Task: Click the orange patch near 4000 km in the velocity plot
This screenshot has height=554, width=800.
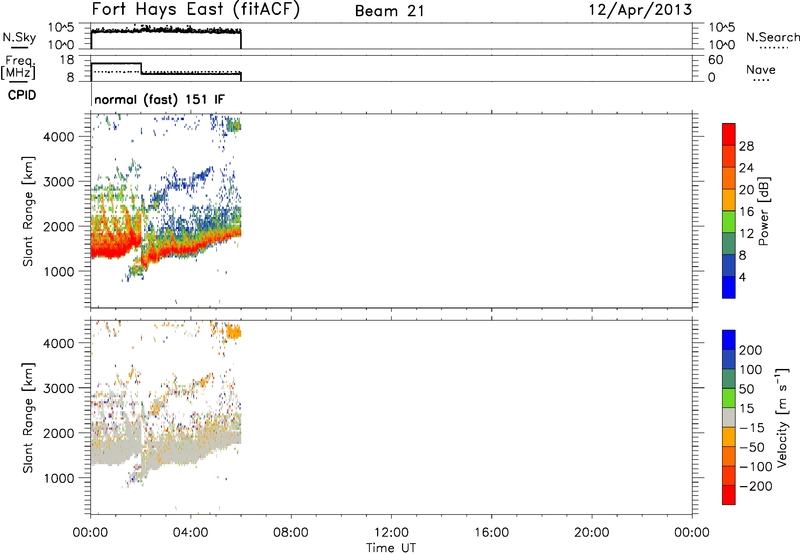Action: (234, 333)
